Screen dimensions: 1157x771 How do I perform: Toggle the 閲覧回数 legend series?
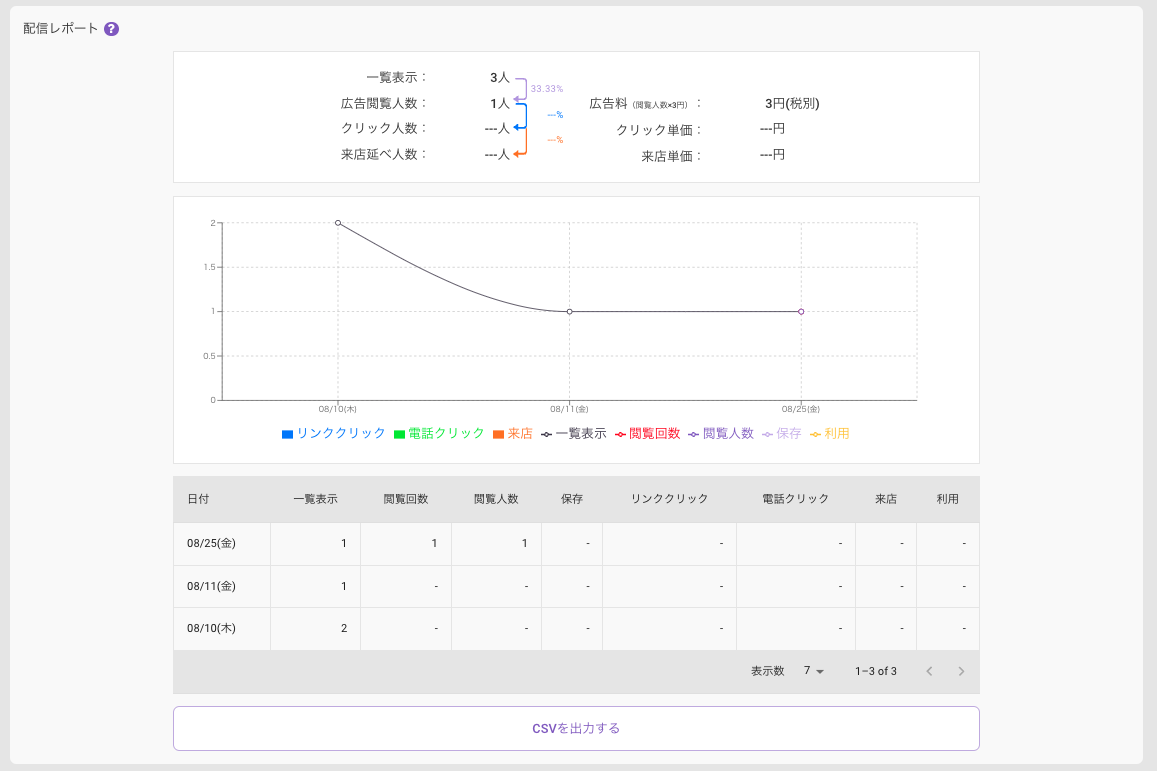point(647,434)
